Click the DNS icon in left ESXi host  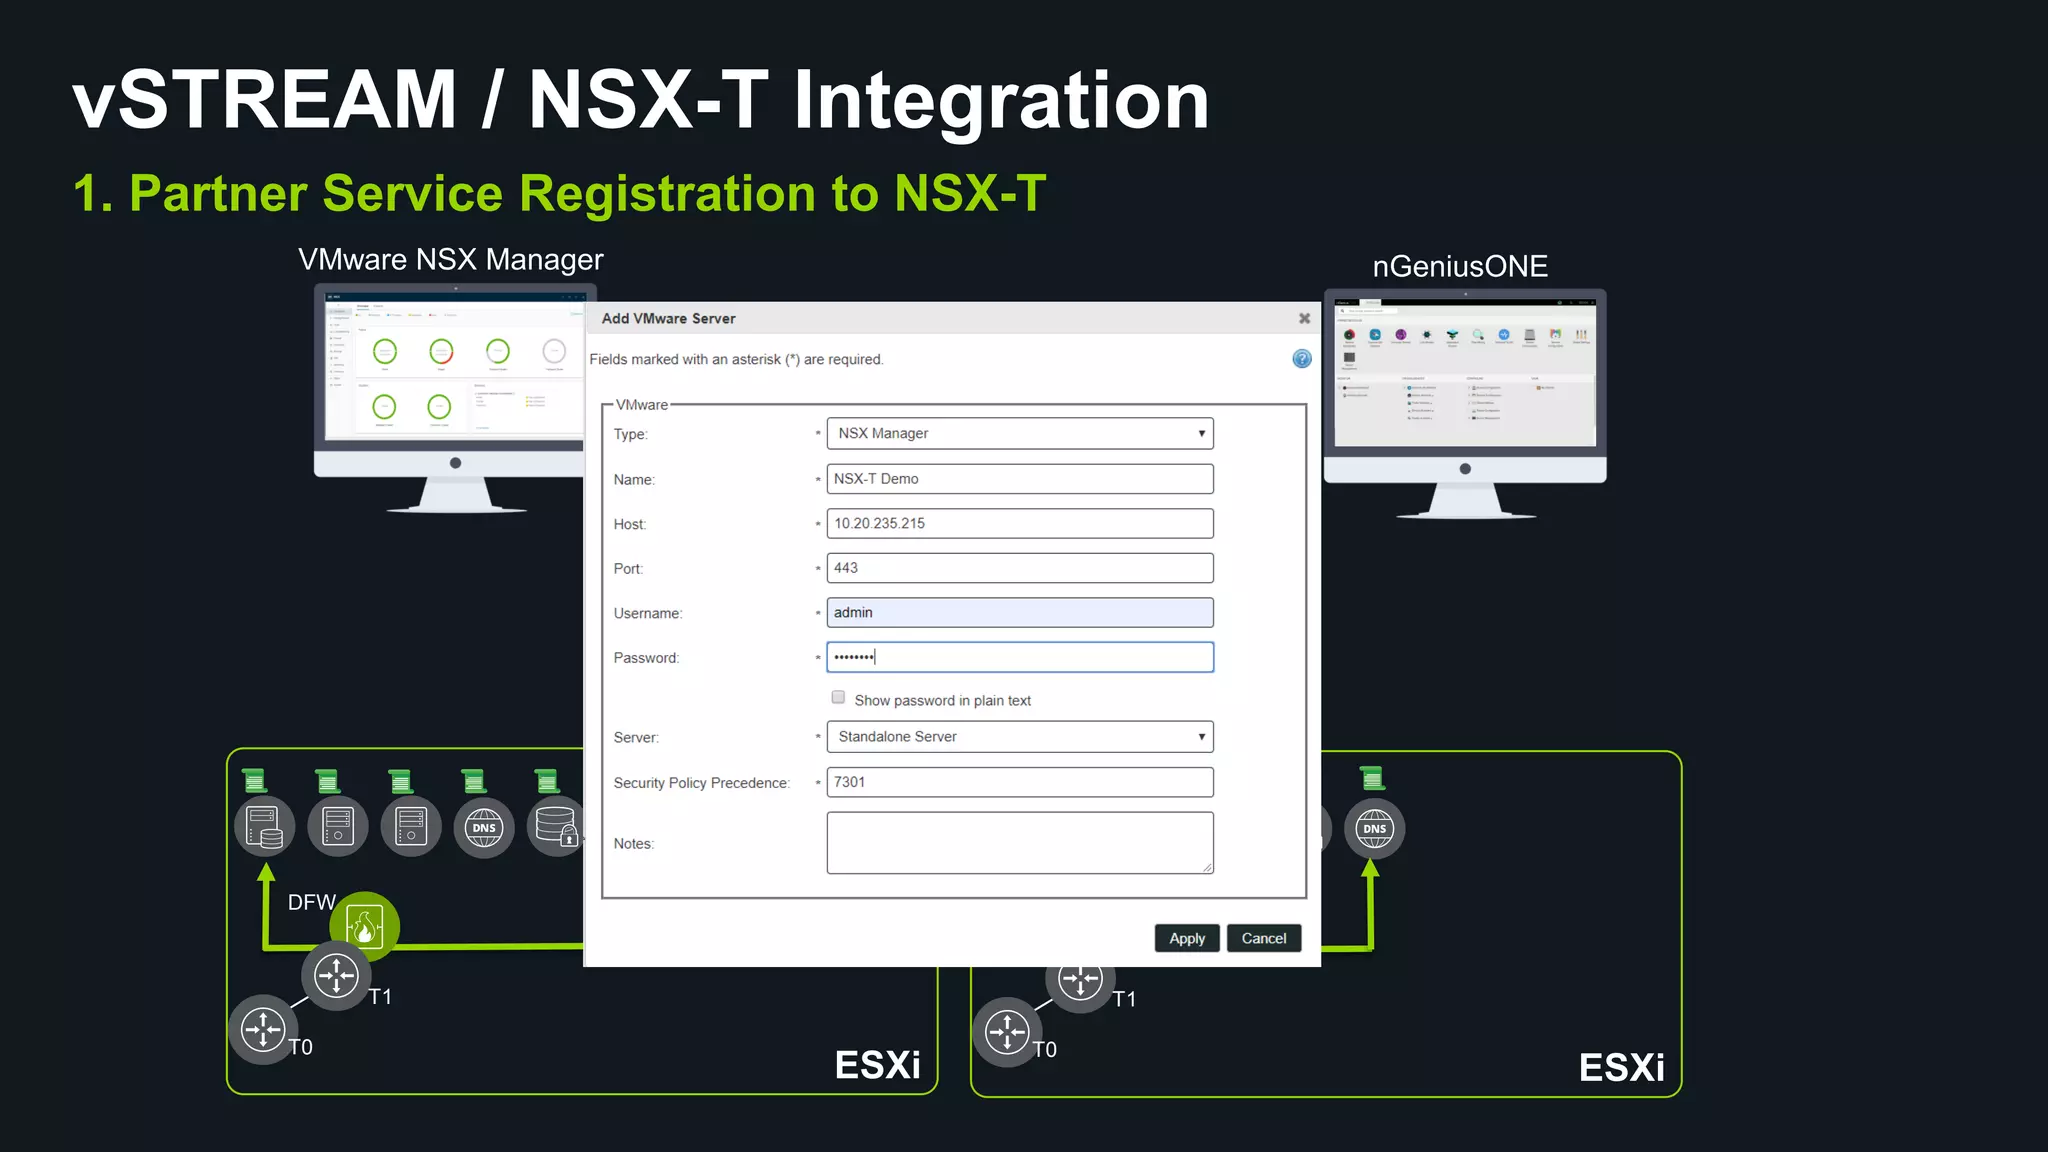pos(484,828)
